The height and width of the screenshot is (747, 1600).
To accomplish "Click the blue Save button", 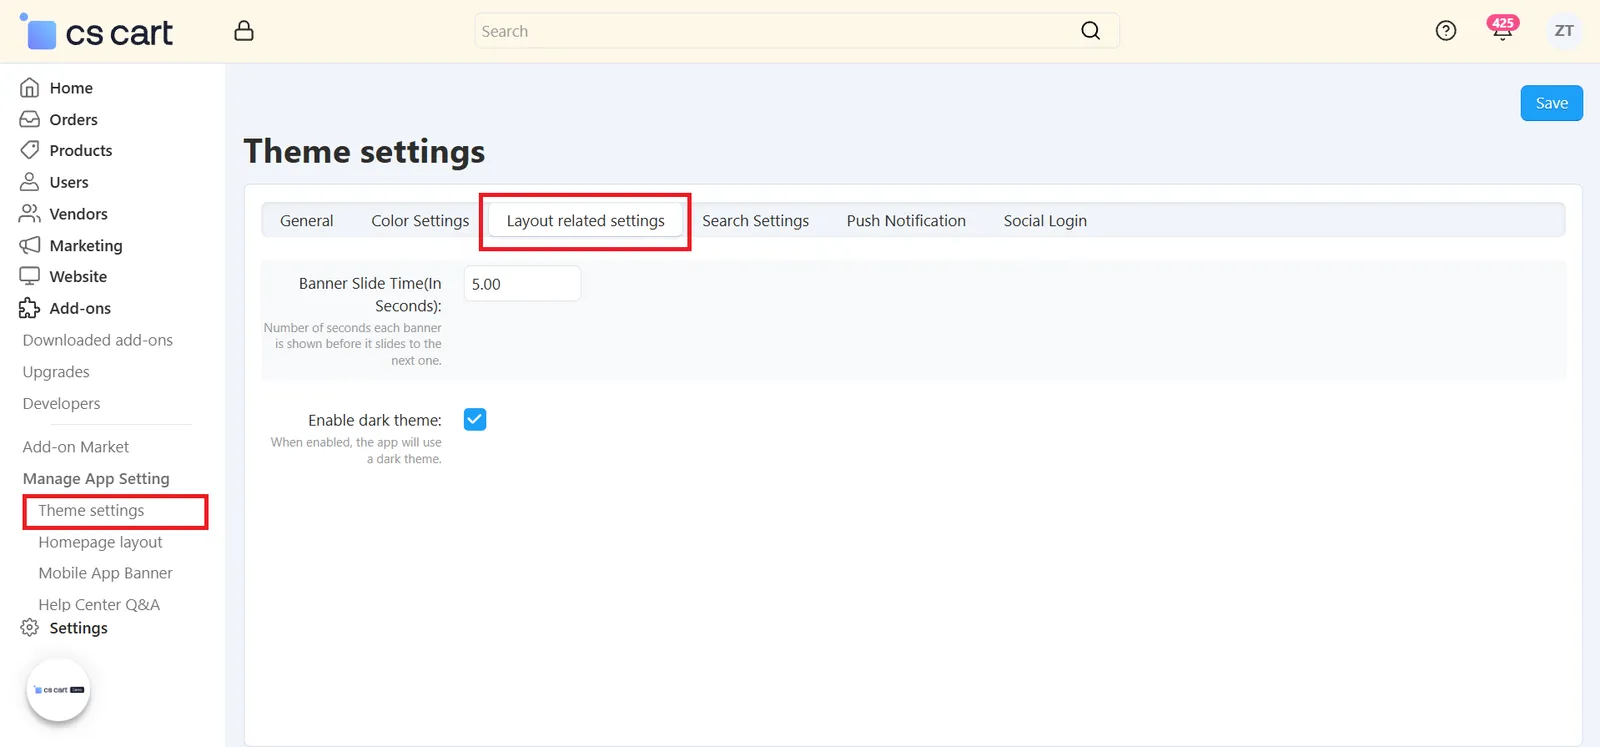I will coord(1552,103).
